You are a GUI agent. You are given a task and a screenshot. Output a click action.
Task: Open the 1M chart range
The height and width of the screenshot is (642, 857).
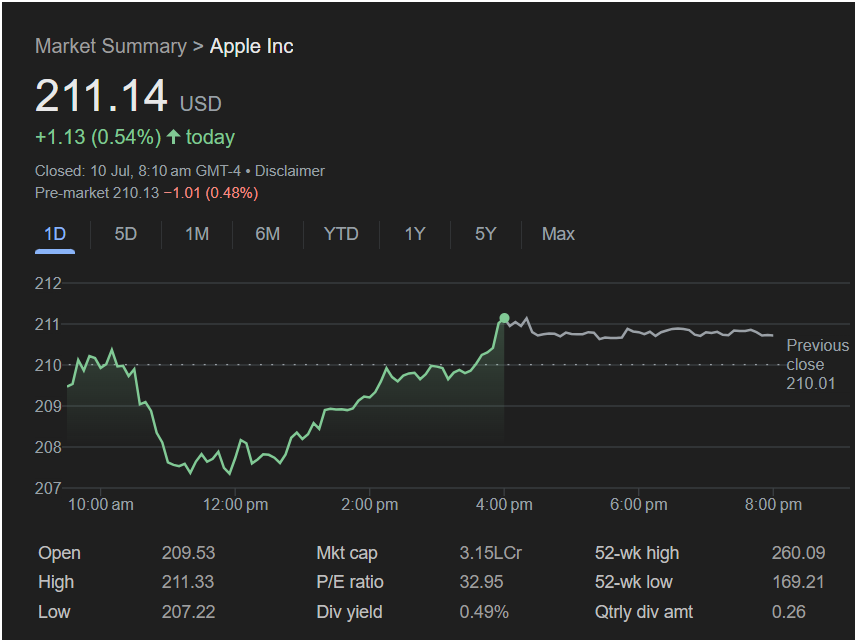[197, 234]
